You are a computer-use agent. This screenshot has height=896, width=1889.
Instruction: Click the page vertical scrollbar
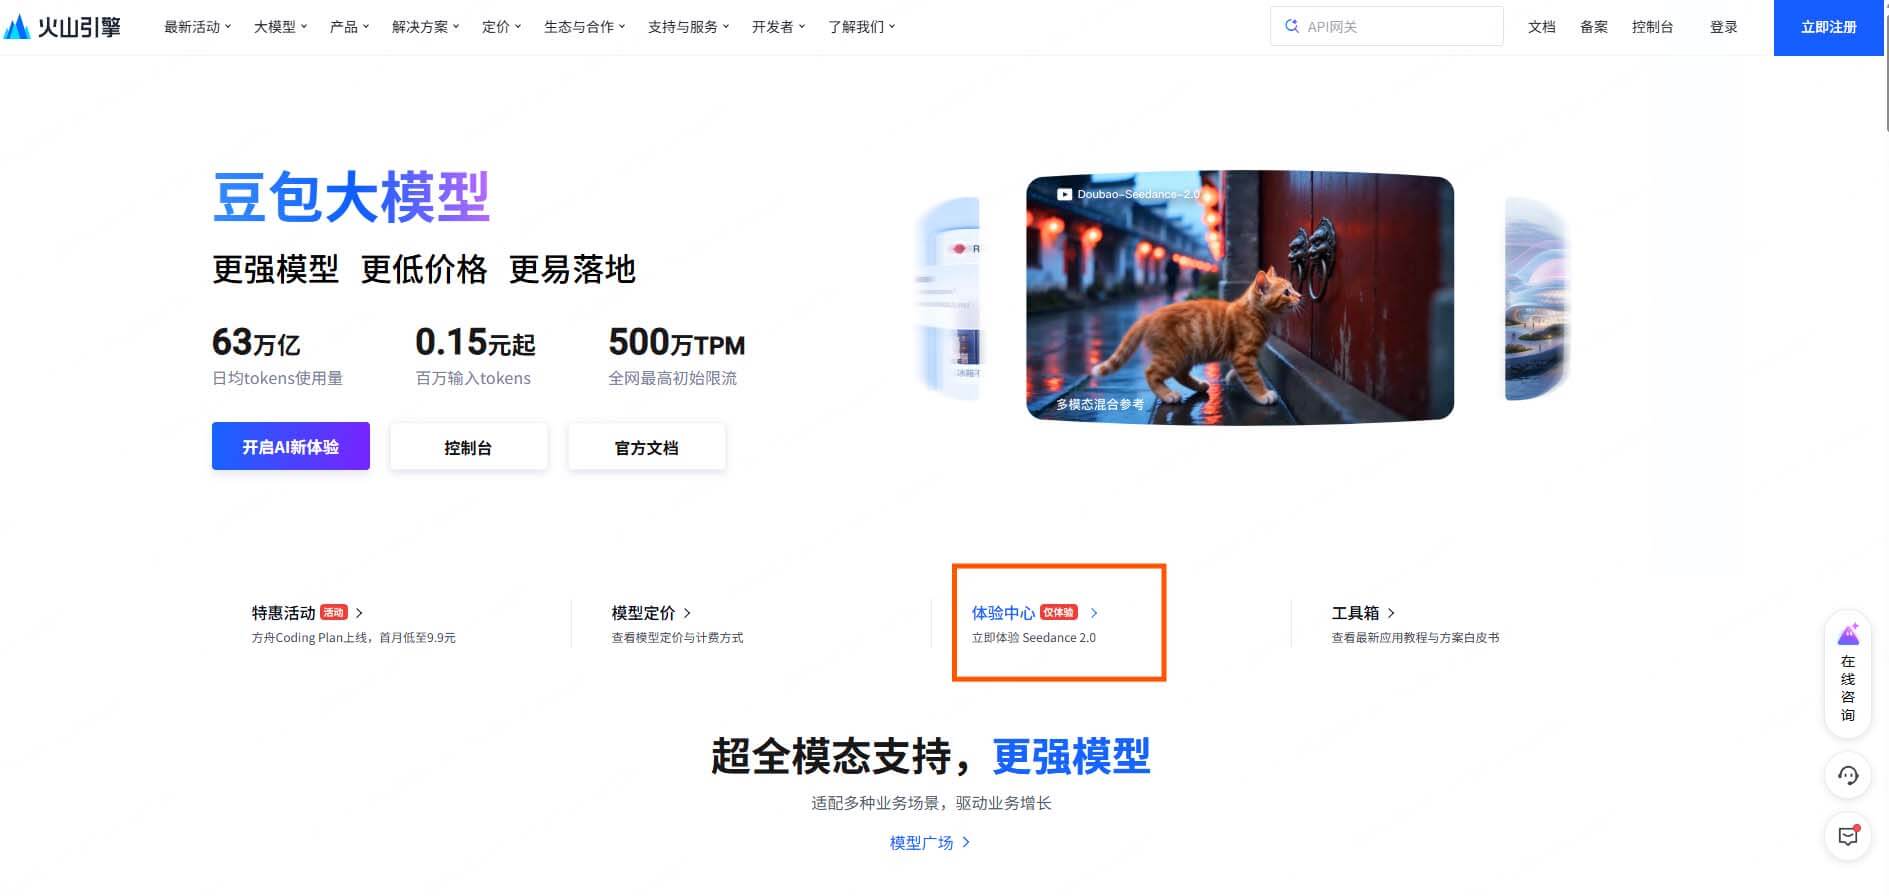pos(1886,448)
